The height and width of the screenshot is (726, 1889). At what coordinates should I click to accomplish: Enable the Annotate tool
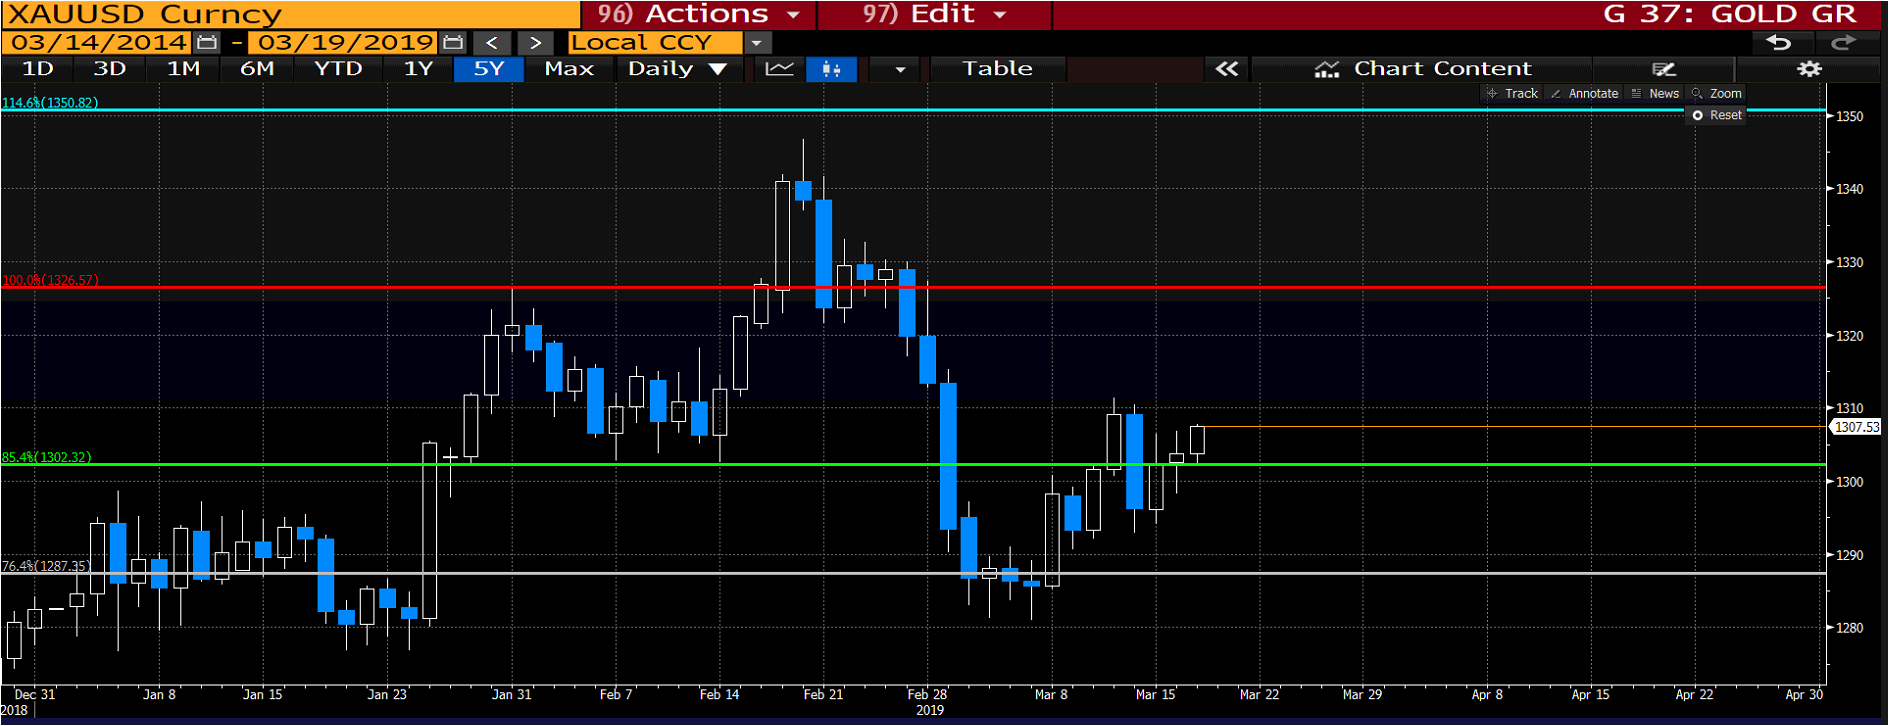click(x=1584, y=93)
